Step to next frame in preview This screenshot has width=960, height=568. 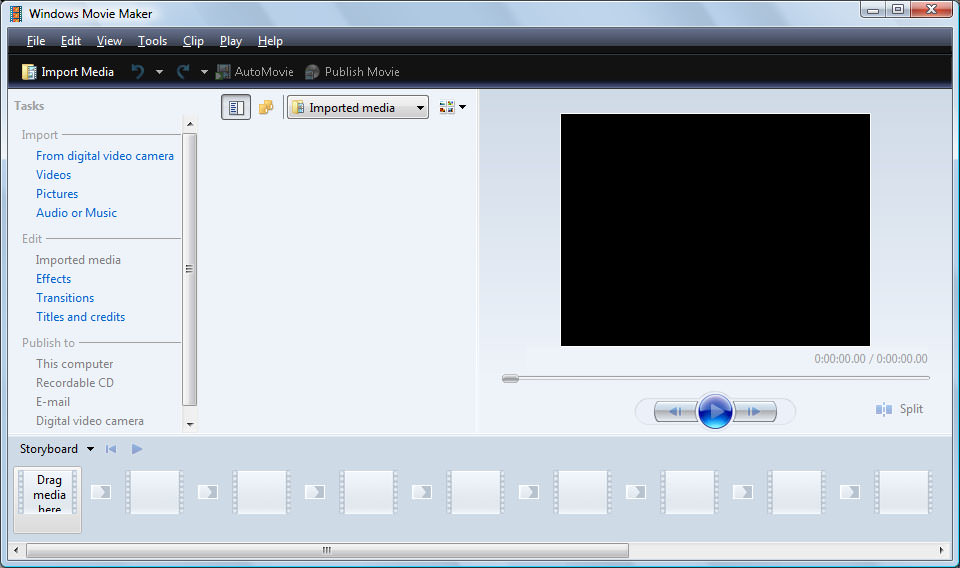pyautogui.click(x=755, y=411)
